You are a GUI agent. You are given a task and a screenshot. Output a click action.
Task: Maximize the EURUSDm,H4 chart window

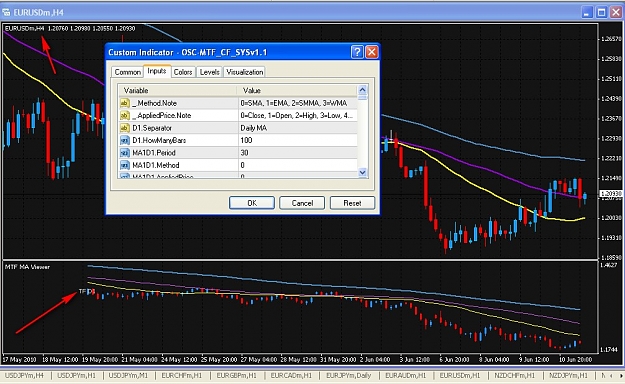(601, 12)
